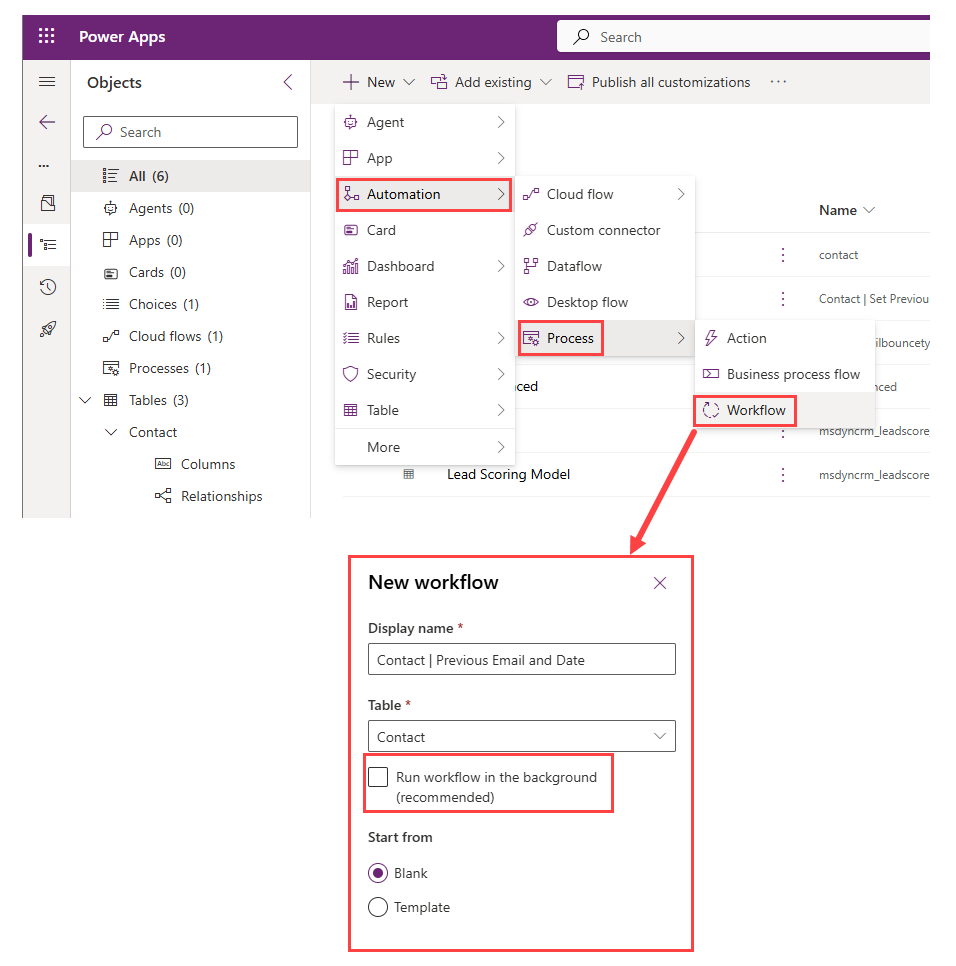Choose Dataflow menu item
This screenshot has height=966, width=956.
pyautogui.click(x=604, y=267)
